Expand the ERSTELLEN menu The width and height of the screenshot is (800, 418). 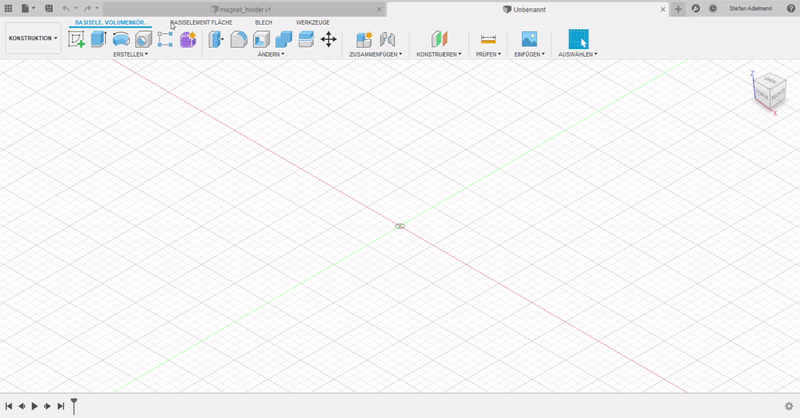click(130, 55)
